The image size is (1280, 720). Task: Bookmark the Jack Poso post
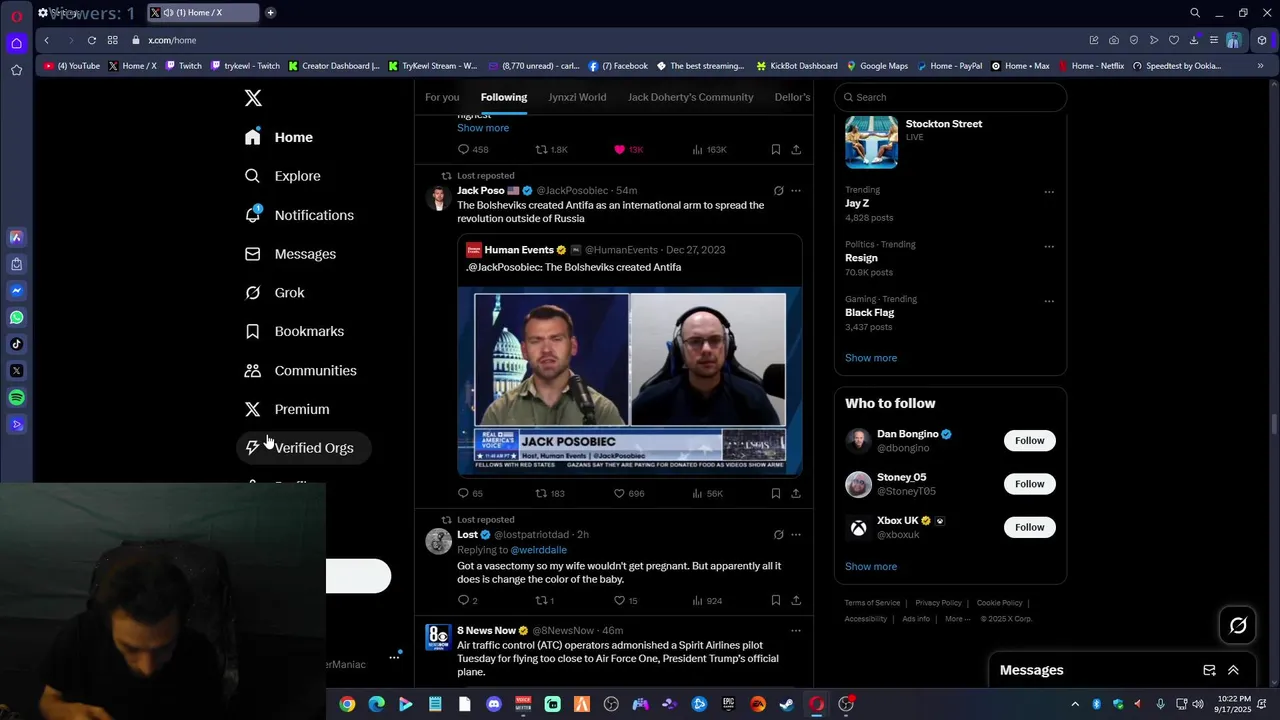tap(776, 493)
